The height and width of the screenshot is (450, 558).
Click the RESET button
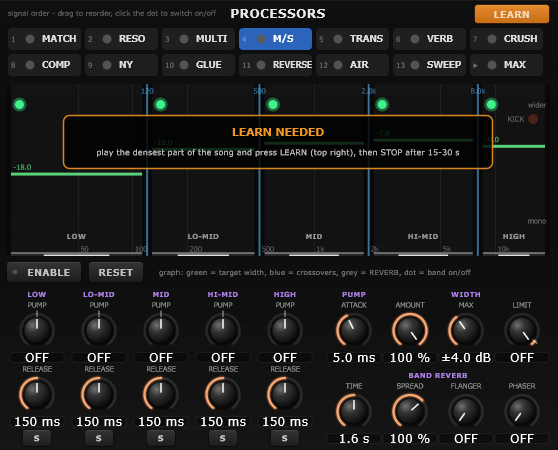click(x=116, y=272)
